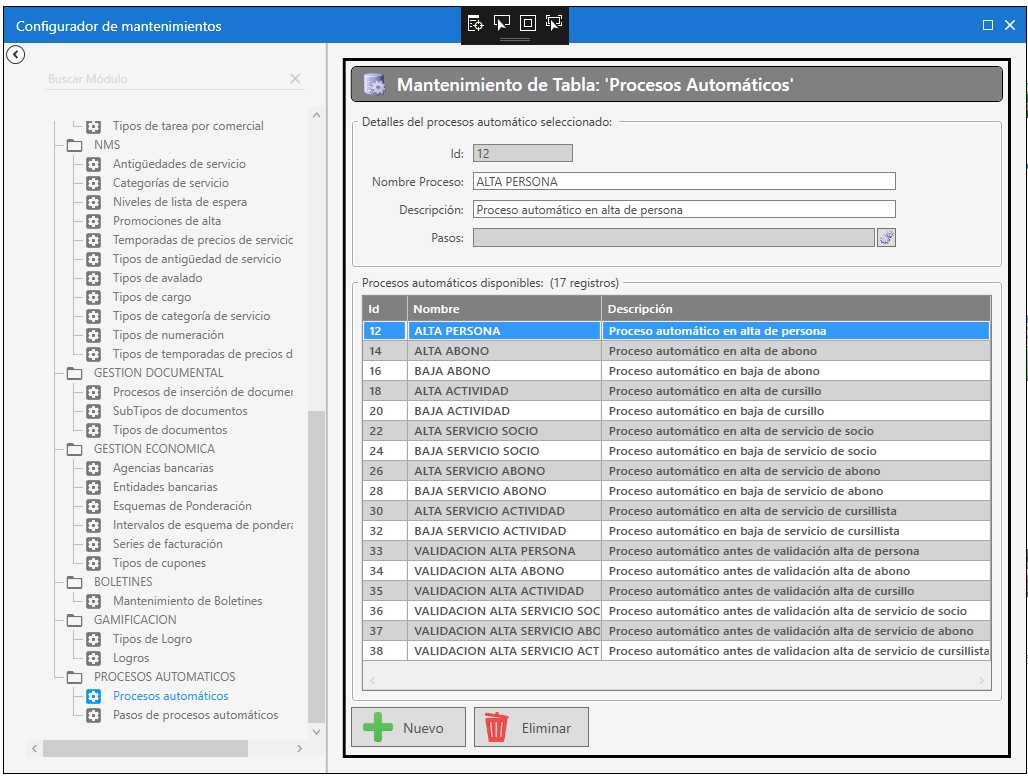Select the ALTA ACTIVIDAD row
This screenshot has width=1028, height=777.
676,391
